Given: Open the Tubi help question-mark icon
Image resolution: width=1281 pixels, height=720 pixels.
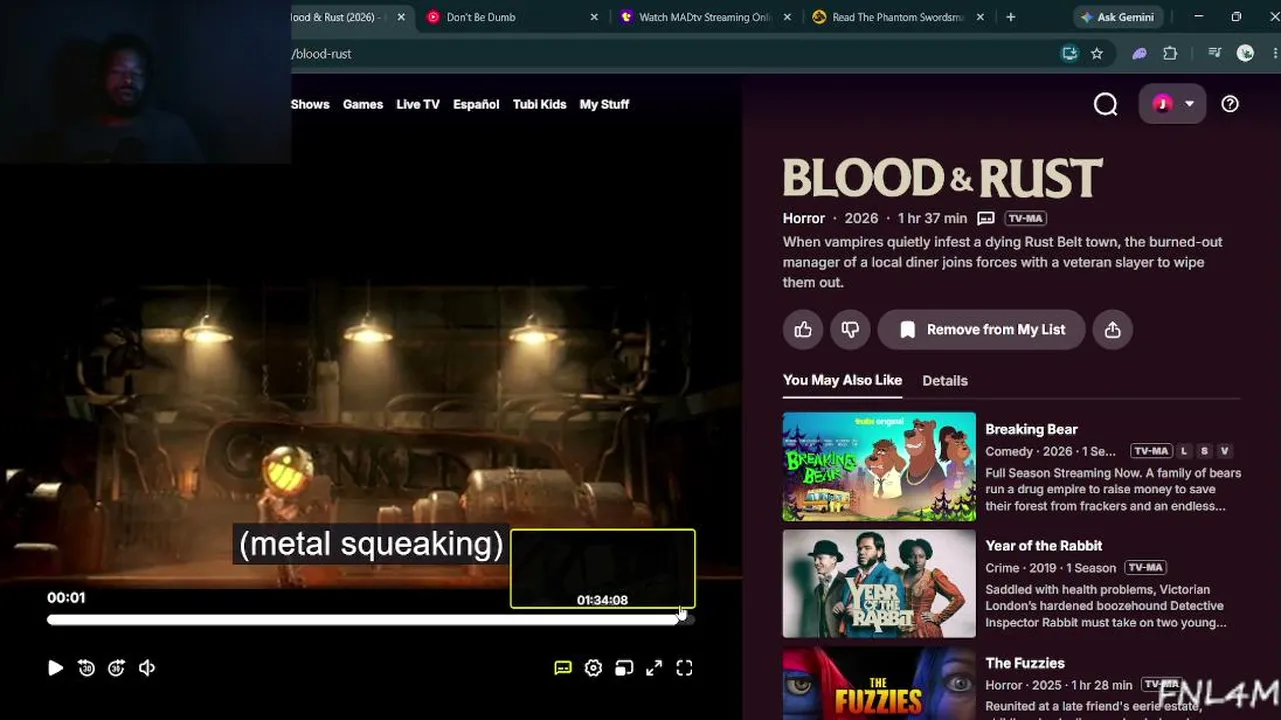Looking at the screenshot, I should 1230,104.
